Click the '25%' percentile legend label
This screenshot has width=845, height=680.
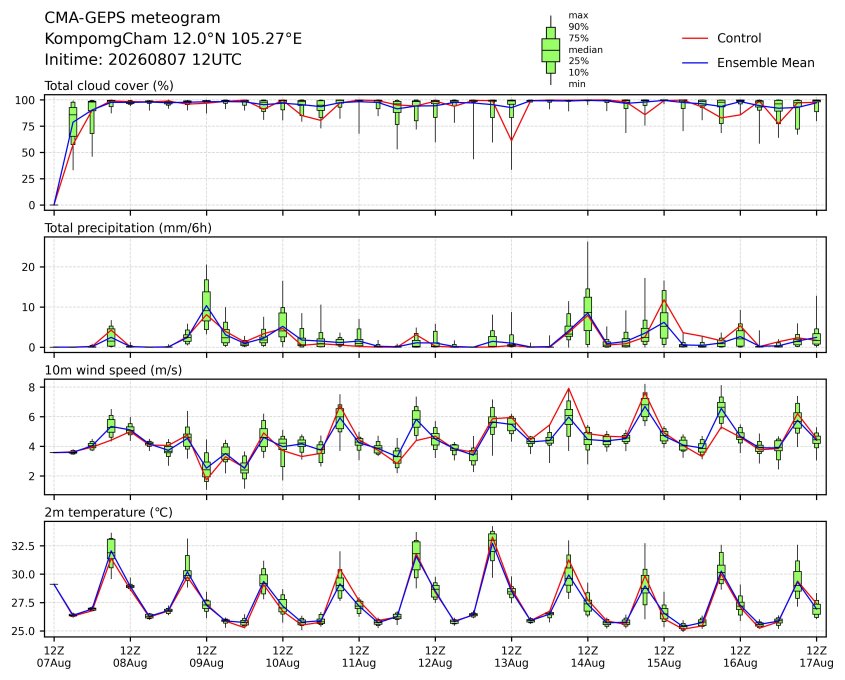[578, 61]
